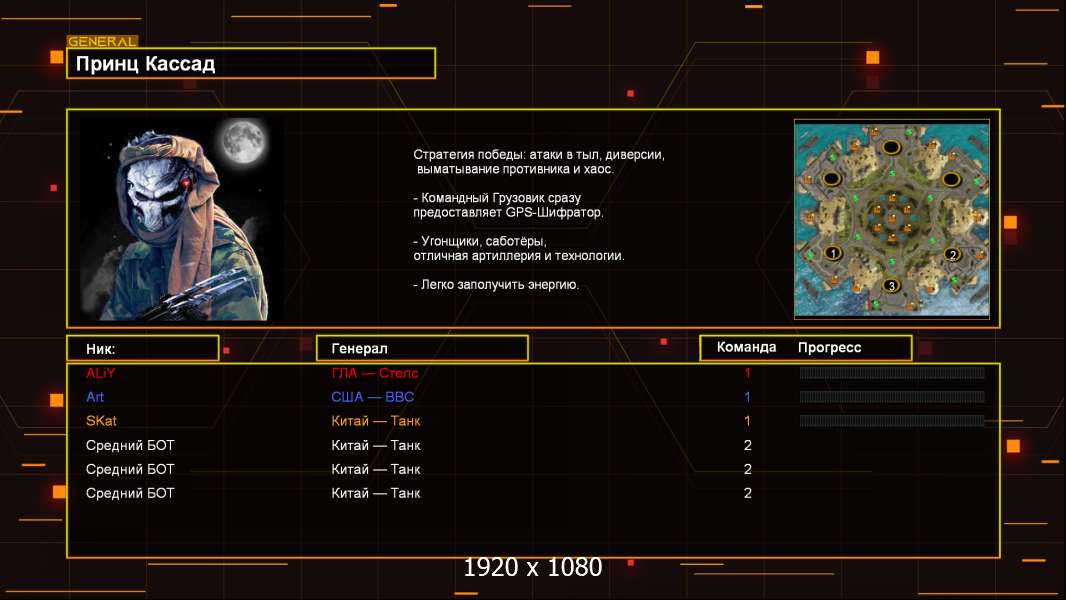Select the player name 'SKat'
Viewport: 1066px width, 600px height.
(x=101, y=421)
